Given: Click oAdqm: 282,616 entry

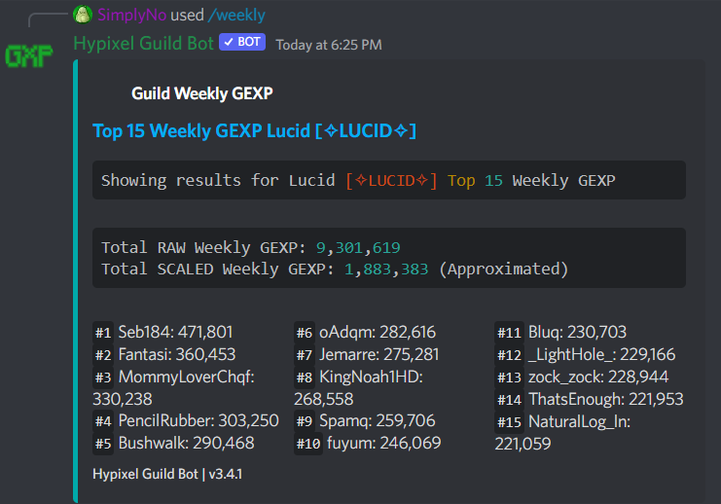Looking at the screenshot, I should coord(378,332).
